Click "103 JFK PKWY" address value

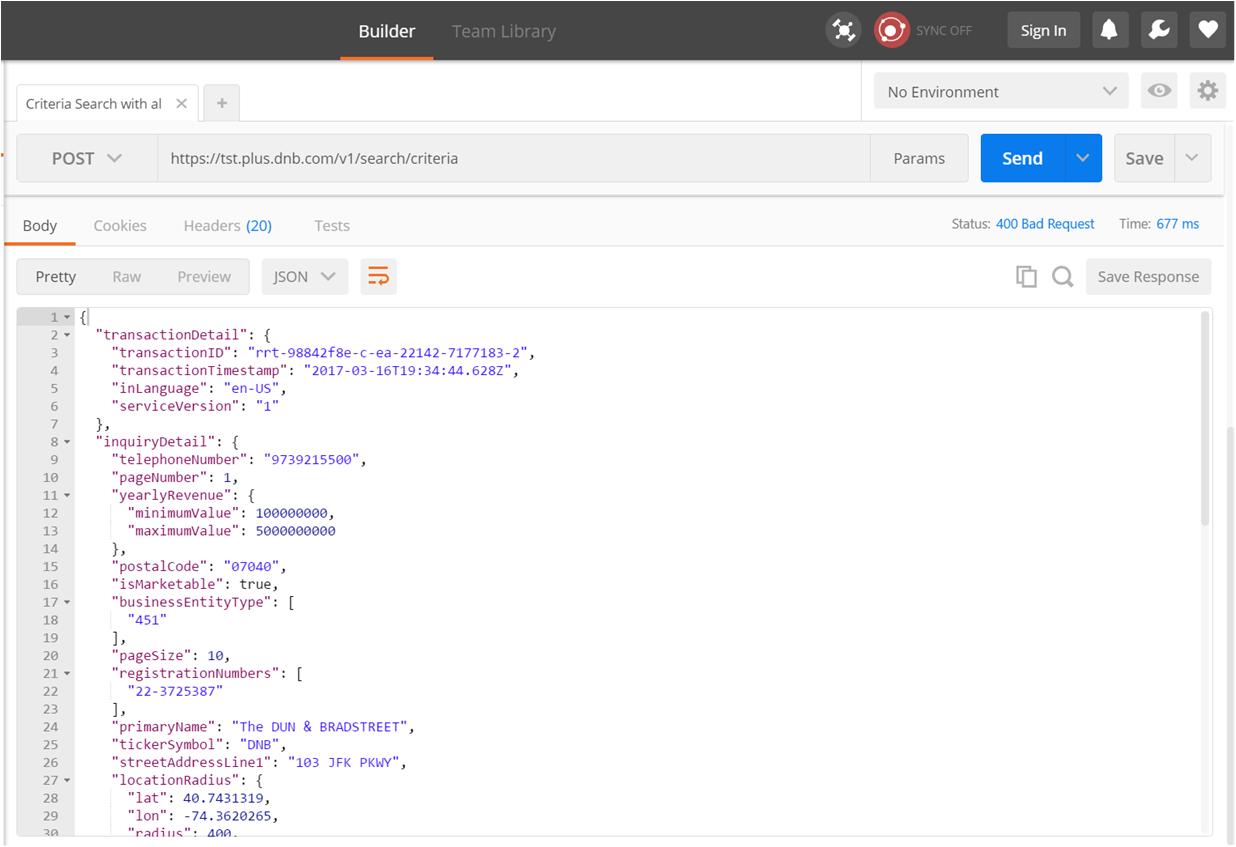[344, 762]
